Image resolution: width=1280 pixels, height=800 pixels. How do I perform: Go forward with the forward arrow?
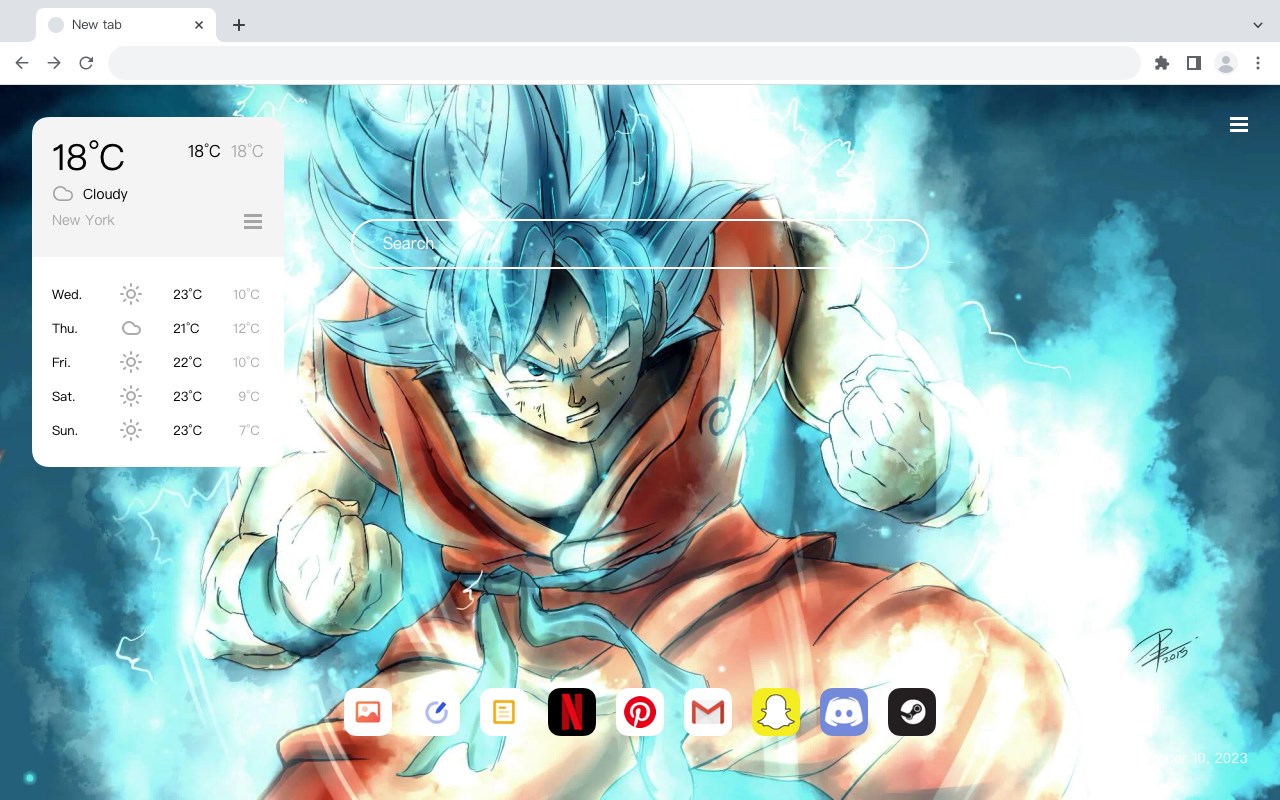point(54,63)
